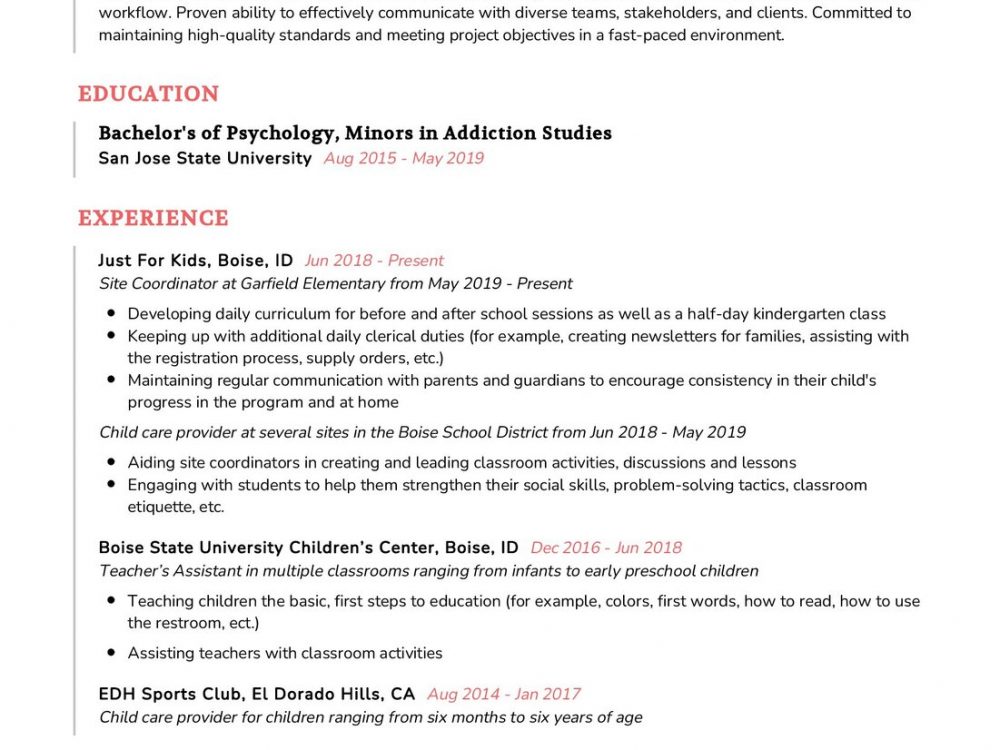
Task: Click the bullet about assisting teachers with classroom activities
Action: coord(285,653)
